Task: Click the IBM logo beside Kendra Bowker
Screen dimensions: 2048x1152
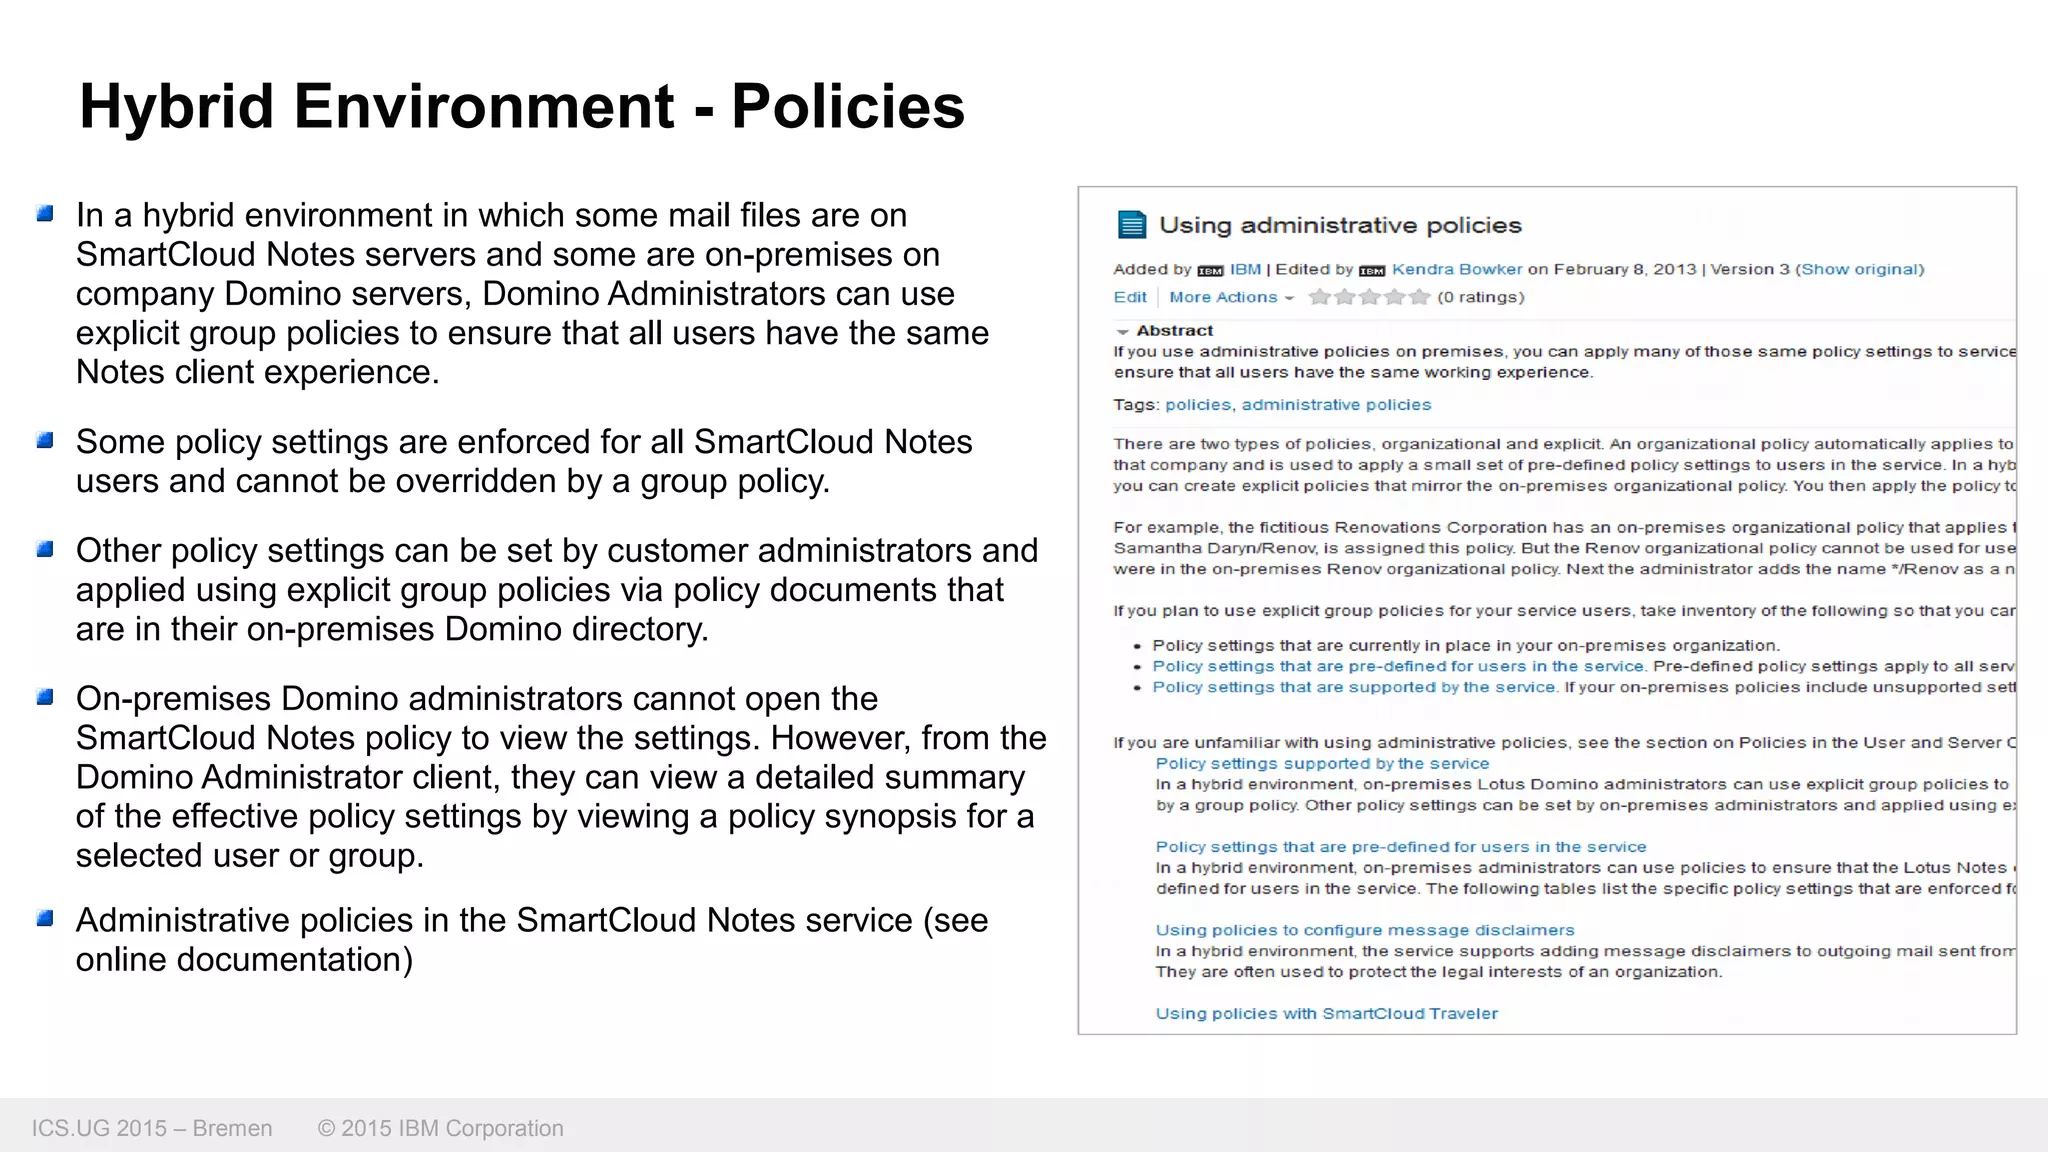Action: click(x=1372, y=271)
